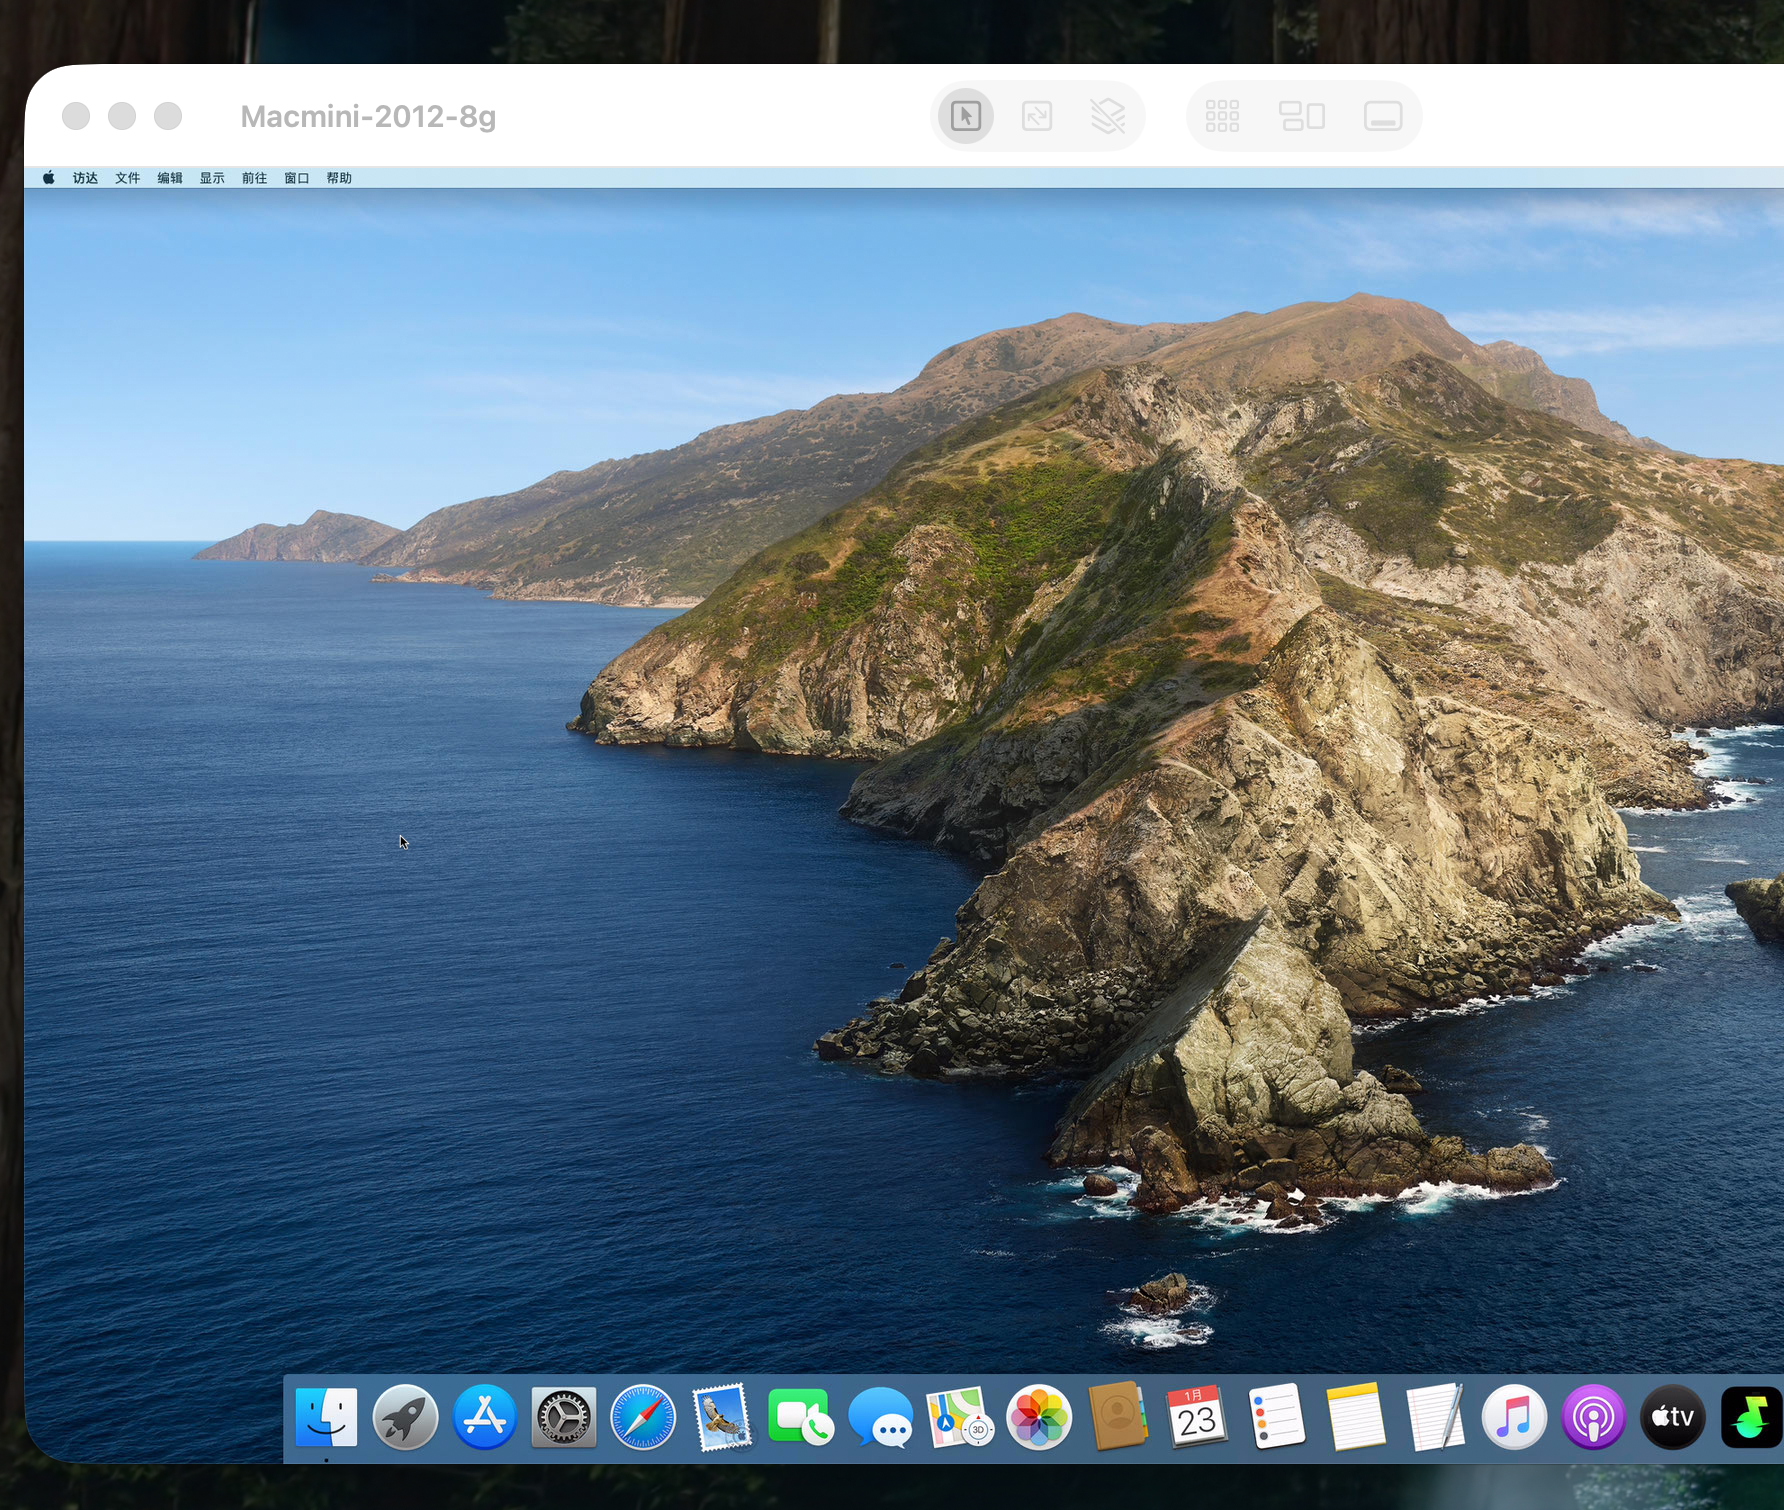Open System Preferences in the Dock
Viewport: 1784px width, 1510px height.
(x=563, y=1418)
